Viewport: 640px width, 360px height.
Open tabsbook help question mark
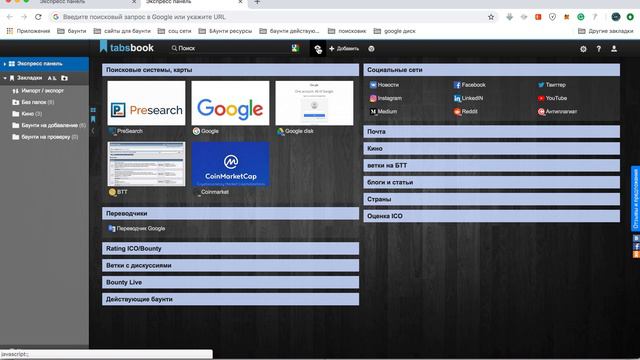598,49
